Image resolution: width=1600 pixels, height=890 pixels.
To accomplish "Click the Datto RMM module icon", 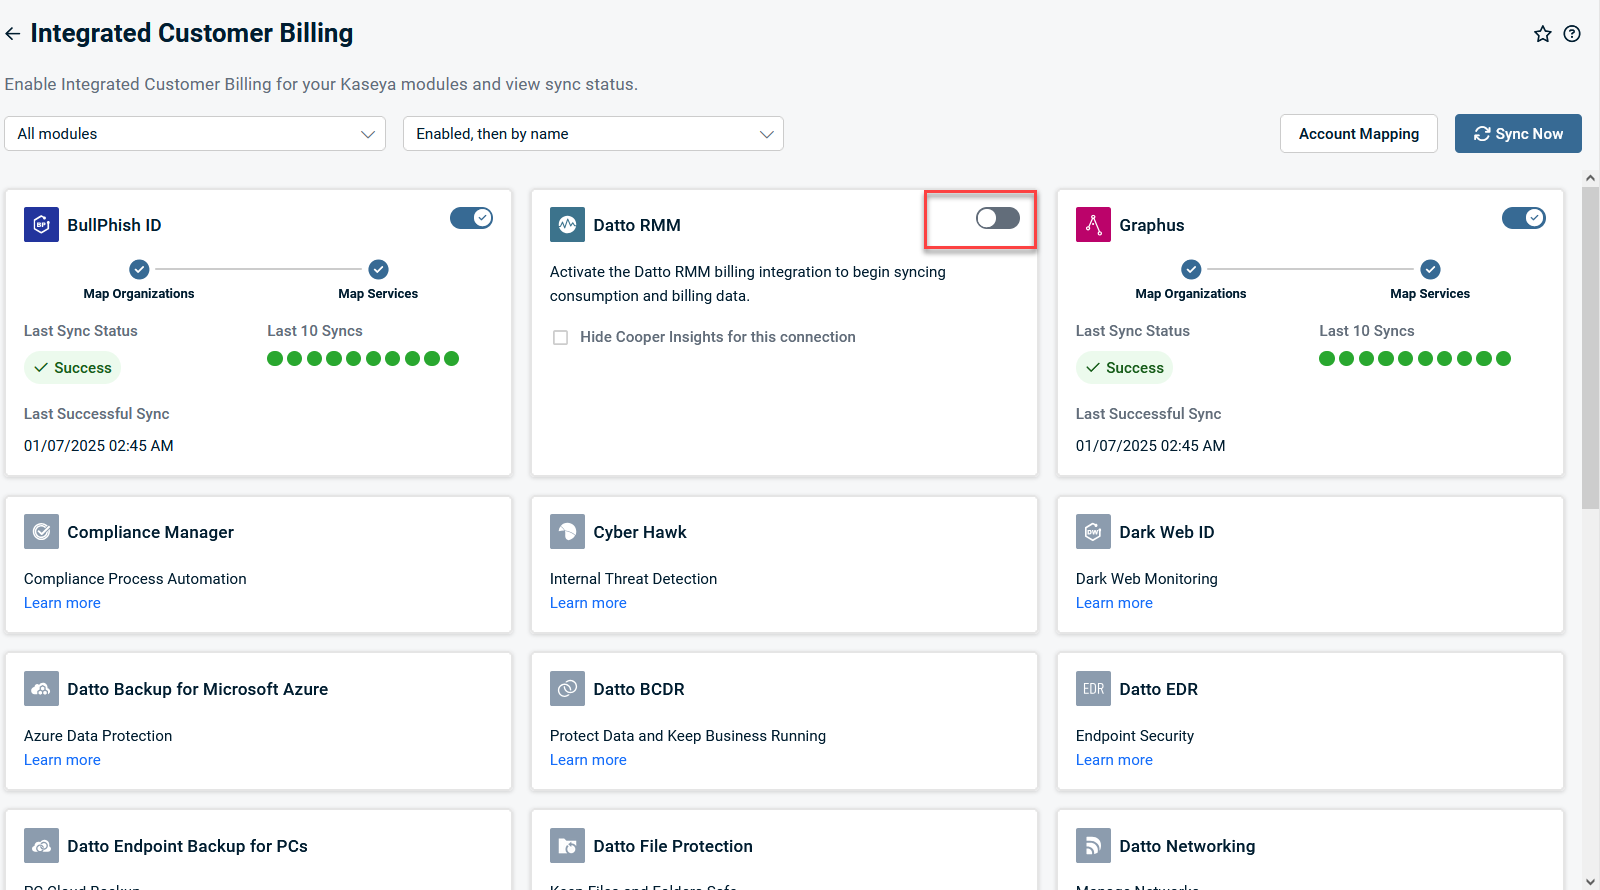I will coord(567,225).
